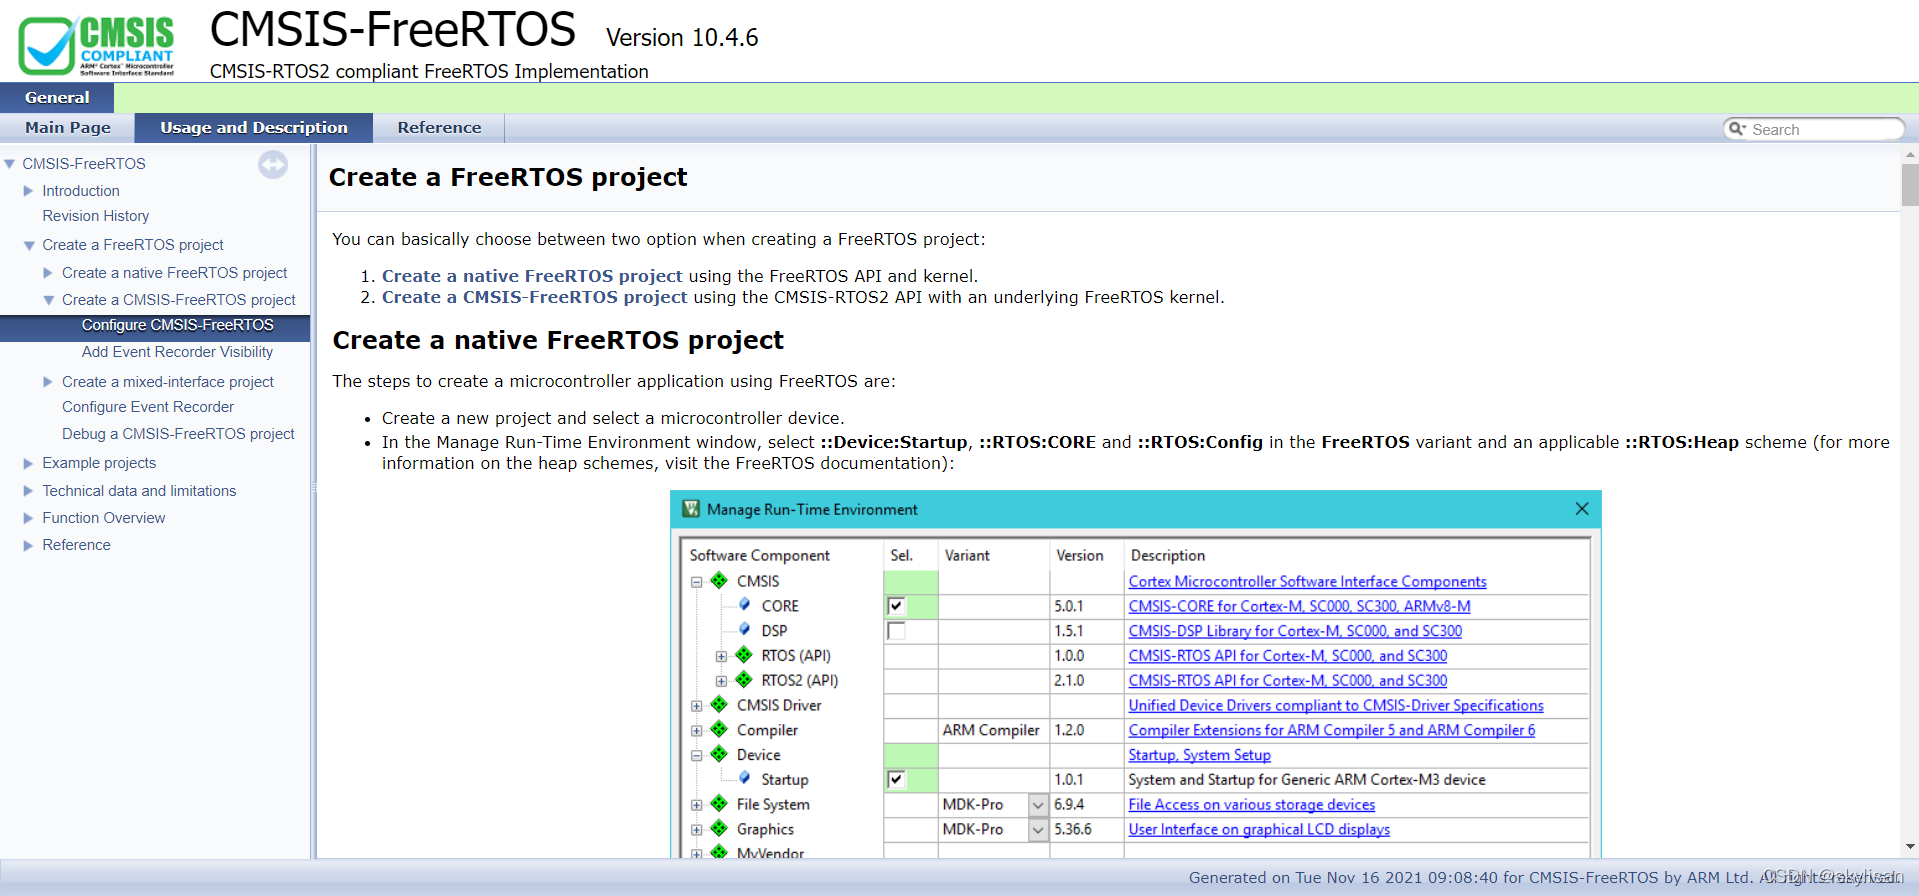The height and width of the screenshot is (896, 1919).
Task: Open Cortex Microcontroller Software Interface Components link
Action: tap(1307, 581)
